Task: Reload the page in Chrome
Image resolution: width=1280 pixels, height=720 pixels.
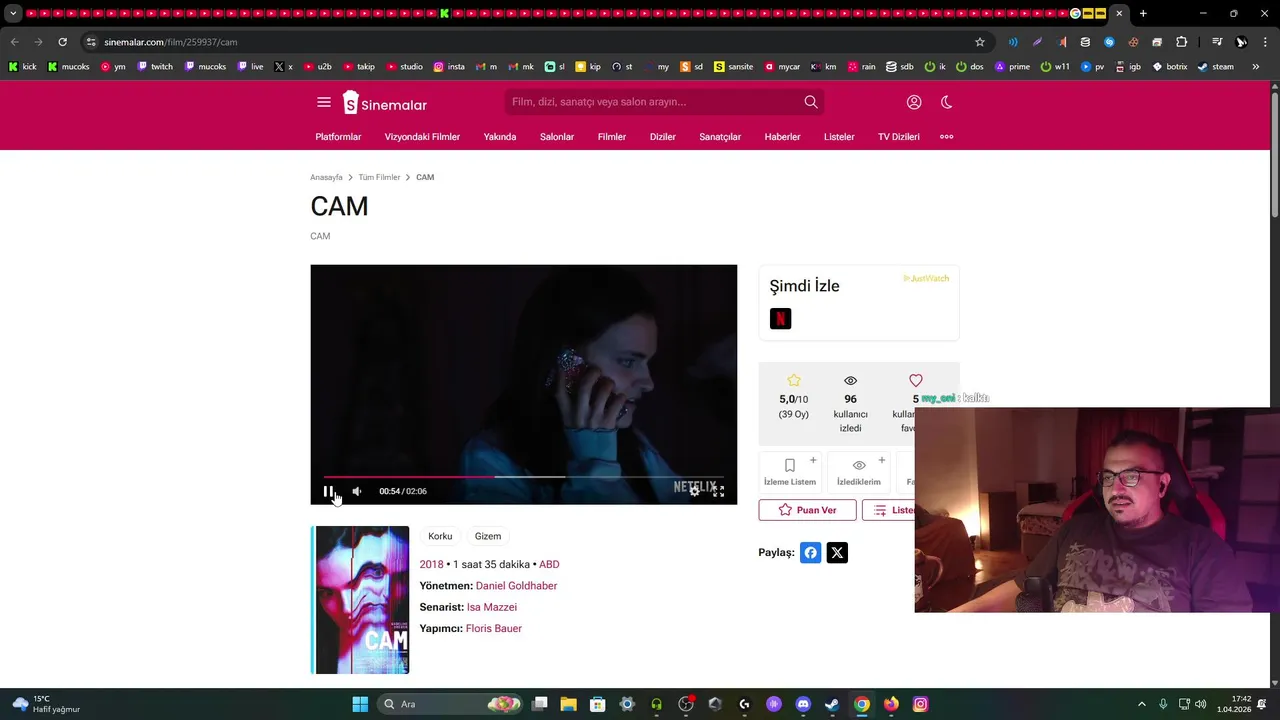Action: (x=62, y=42)
